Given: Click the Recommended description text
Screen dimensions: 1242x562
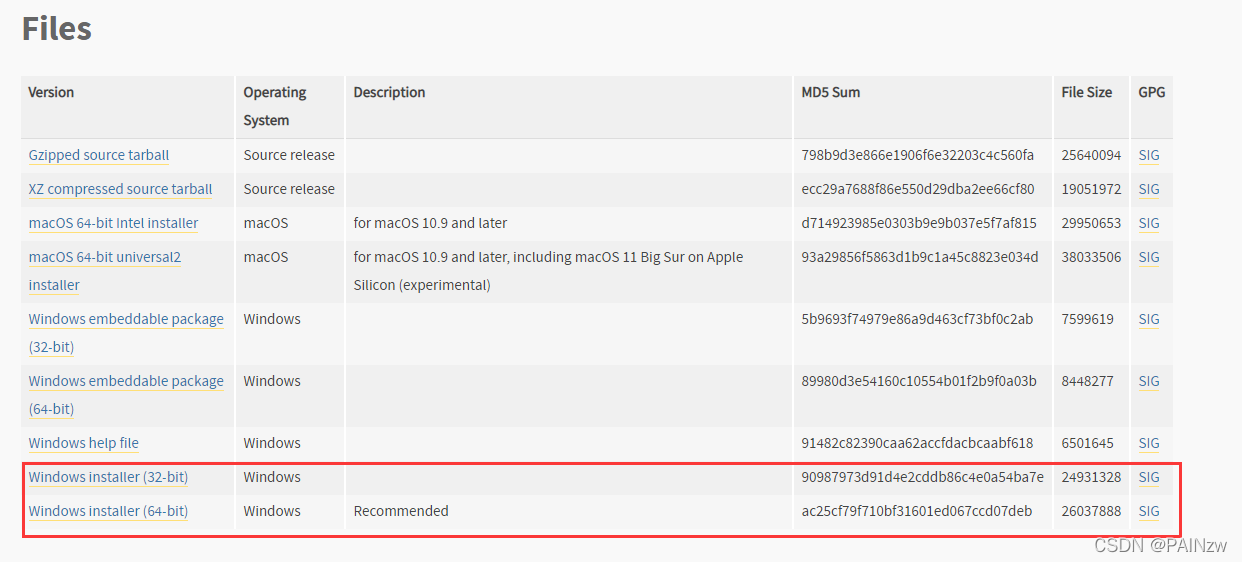Looking at the screenshot, I should point(401,511).
